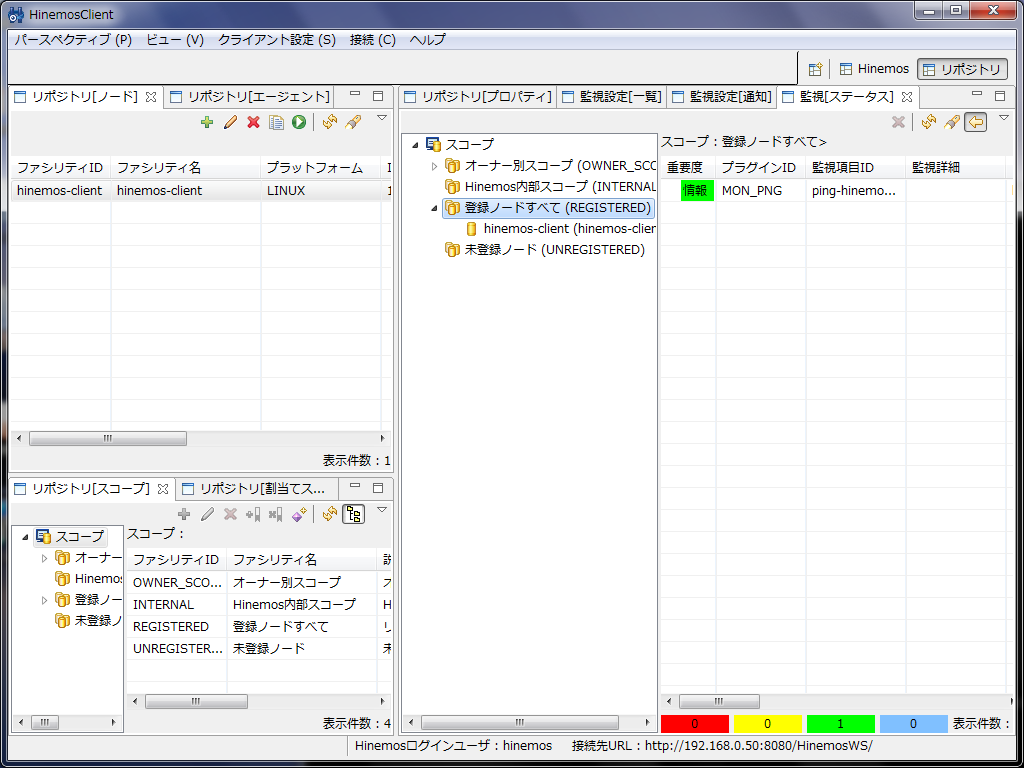Switch to the リポジトリ[エージェント] tab
This screenshot has width=1024, height=768.
[x=249, y=97]
